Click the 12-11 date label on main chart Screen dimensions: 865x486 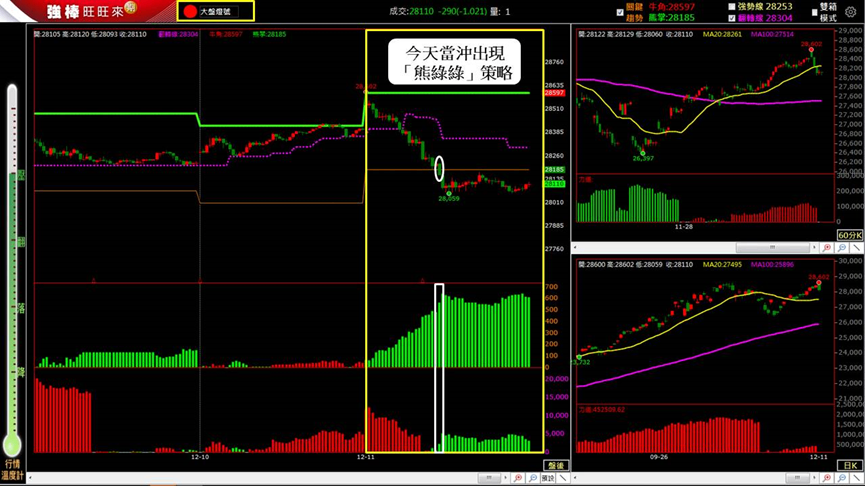pyautogui.click(x=365, y=457)
